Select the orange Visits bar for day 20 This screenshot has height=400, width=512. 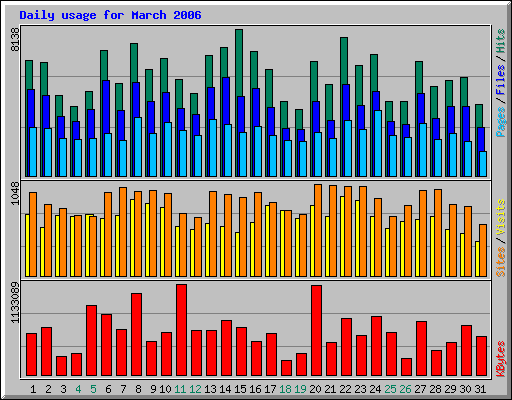pyautogui.click(x=318, y=231)
